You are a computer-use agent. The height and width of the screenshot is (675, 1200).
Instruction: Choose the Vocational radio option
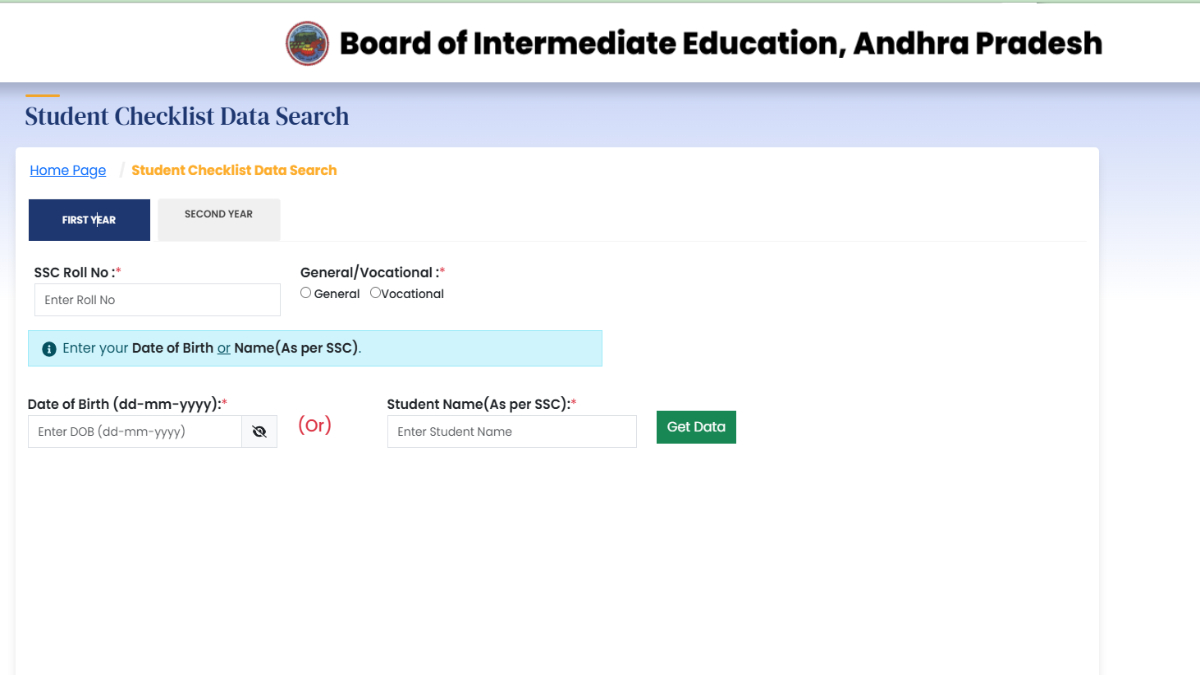(x=376, y=293)
